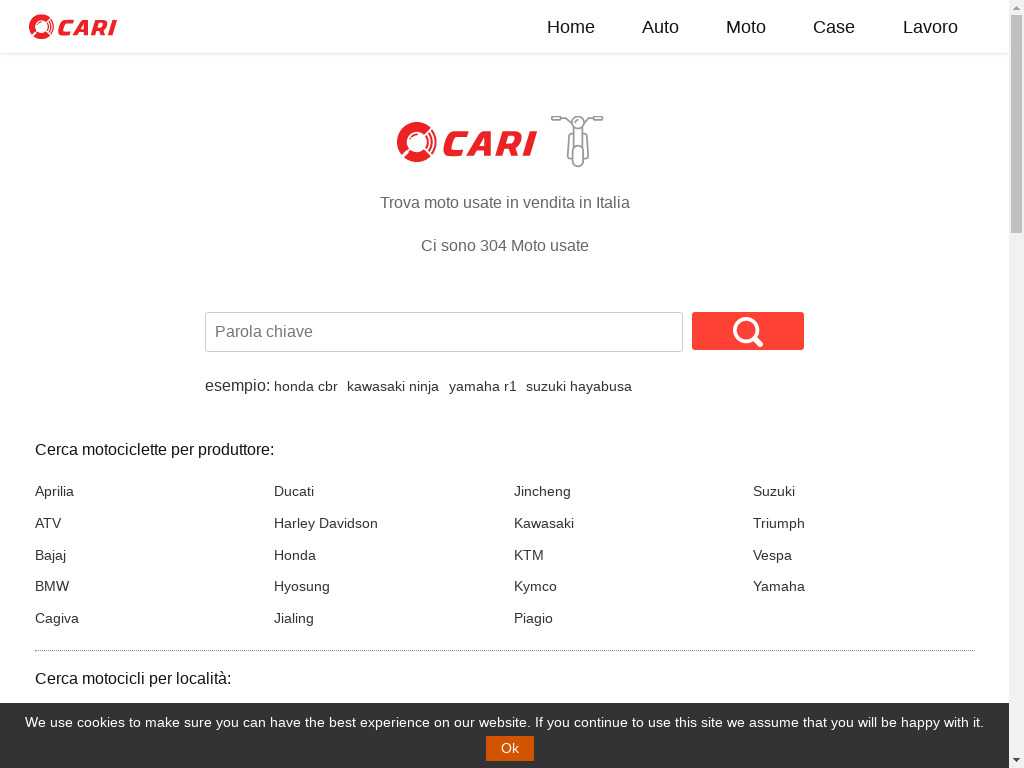The width and height of the screenshot is (1024, 768).
Task: Click the vertical scrollbar thumb
Action: [1017, 124]
